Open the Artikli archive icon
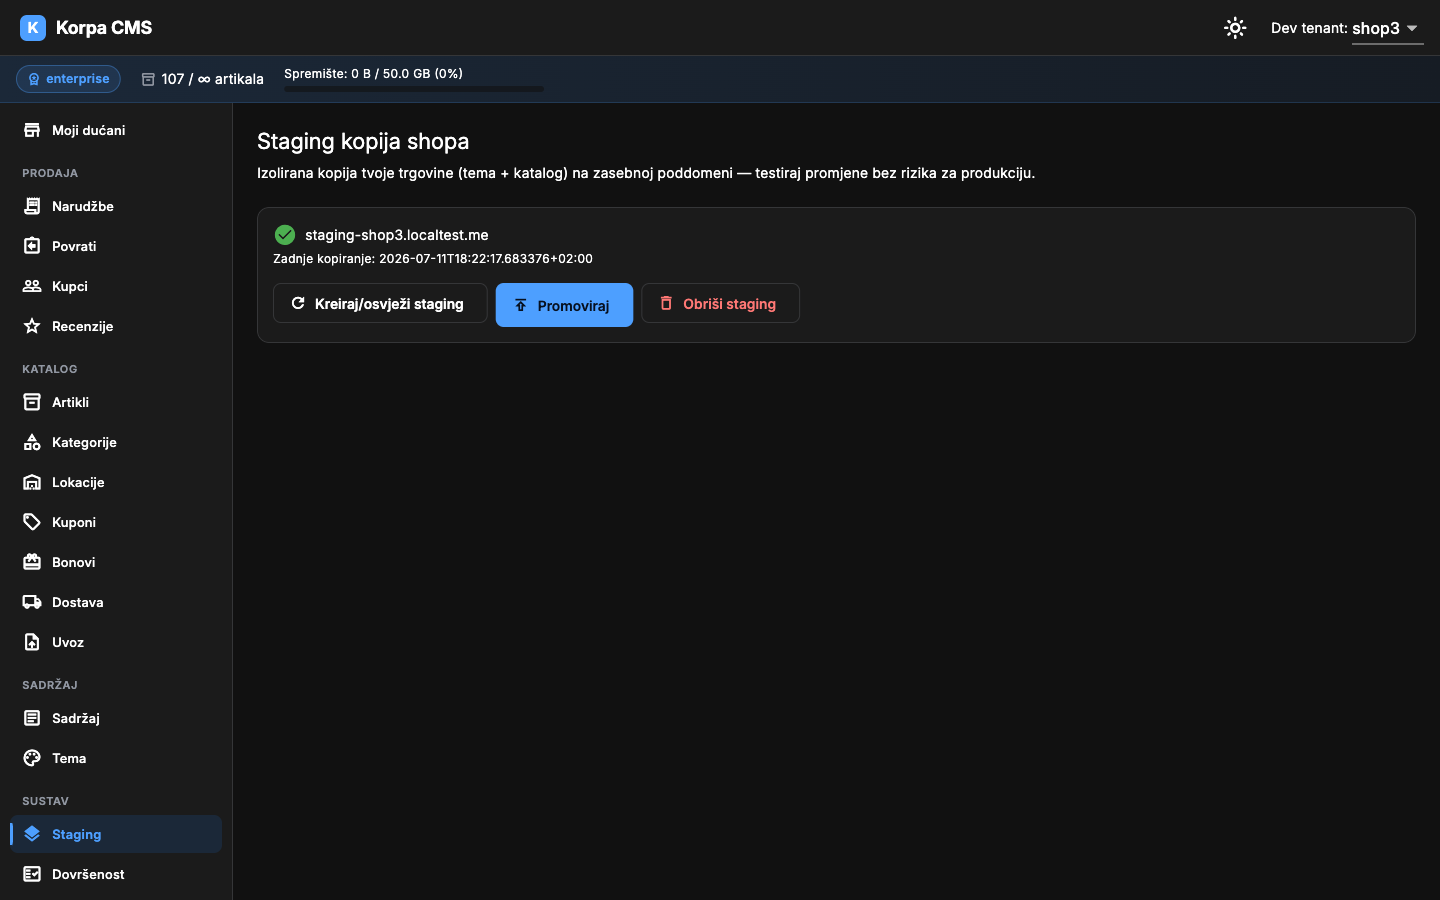1440x900 pixels. (x=32, y=402)
